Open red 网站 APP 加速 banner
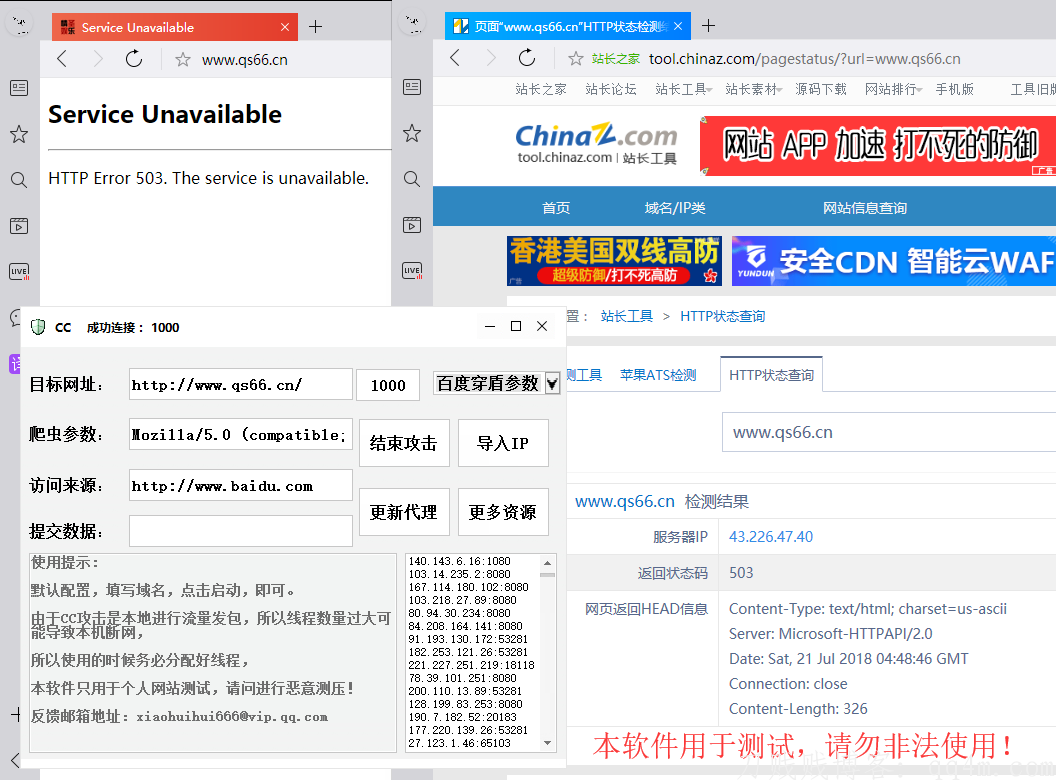The height and width of the screenshot is (780, 1056). point(878,145)
